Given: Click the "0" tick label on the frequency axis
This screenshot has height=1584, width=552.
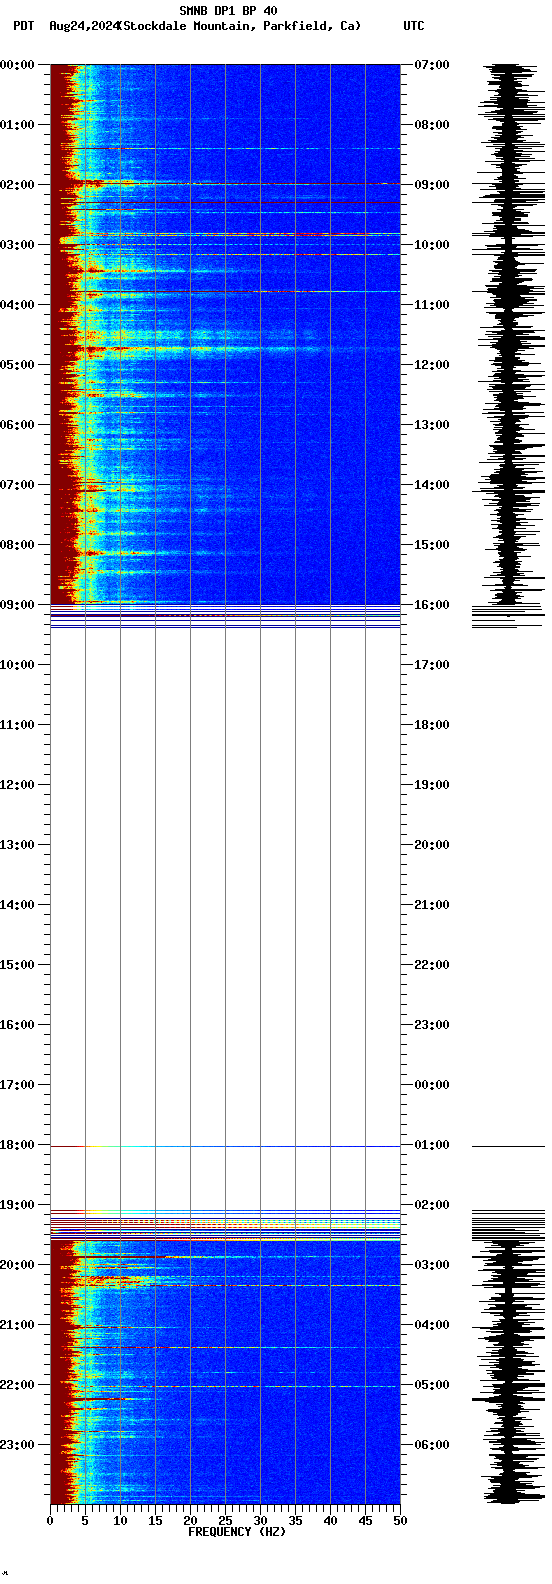Looking at the screenshot, I should tap(50, 1521).
